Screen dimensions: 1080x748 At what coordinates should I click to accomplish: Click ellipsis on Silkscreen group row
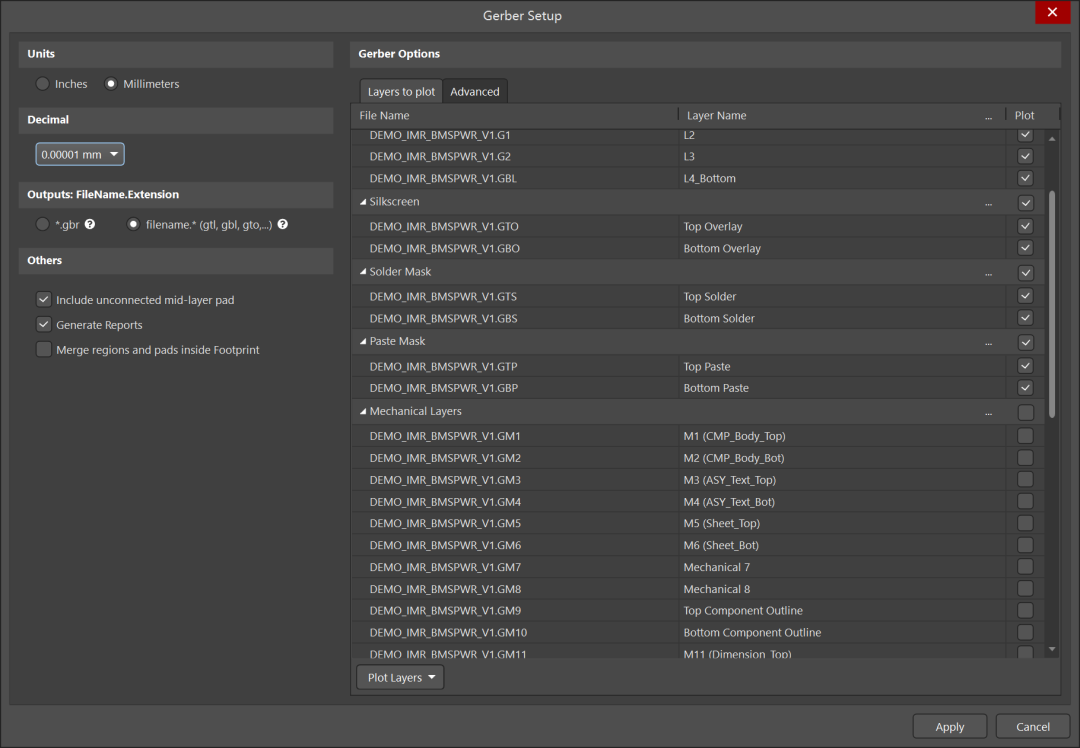(x=988, y=203)
